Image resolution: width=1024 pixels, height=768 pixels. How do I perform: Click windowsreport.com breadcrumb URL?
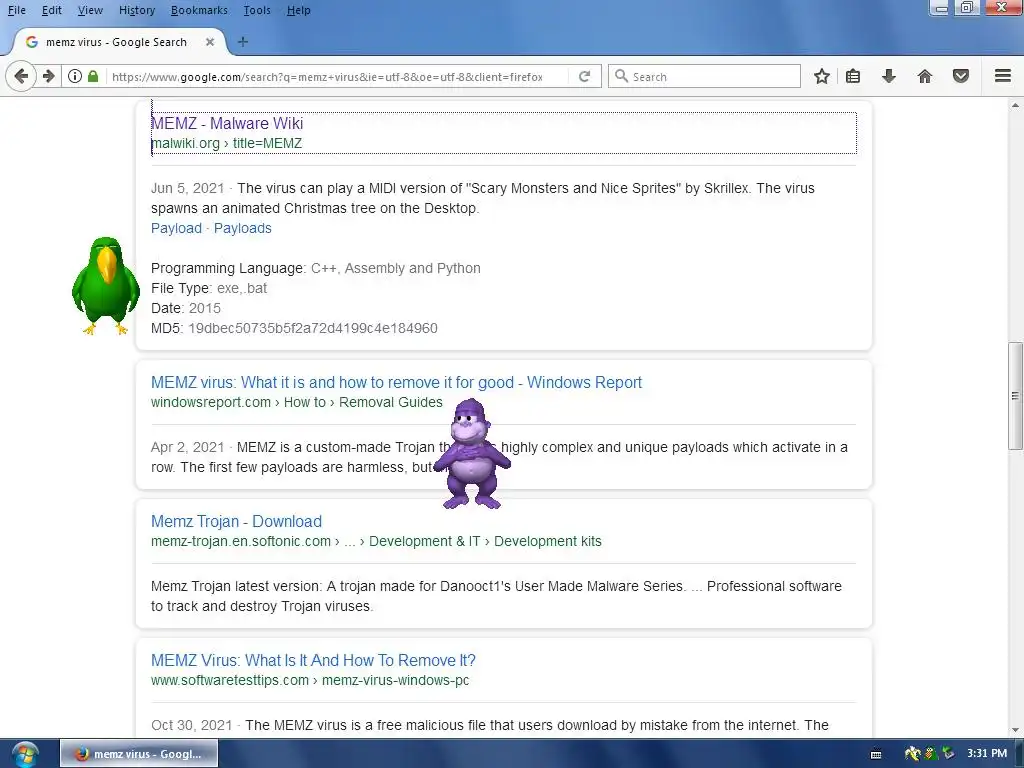pos(296,402)
